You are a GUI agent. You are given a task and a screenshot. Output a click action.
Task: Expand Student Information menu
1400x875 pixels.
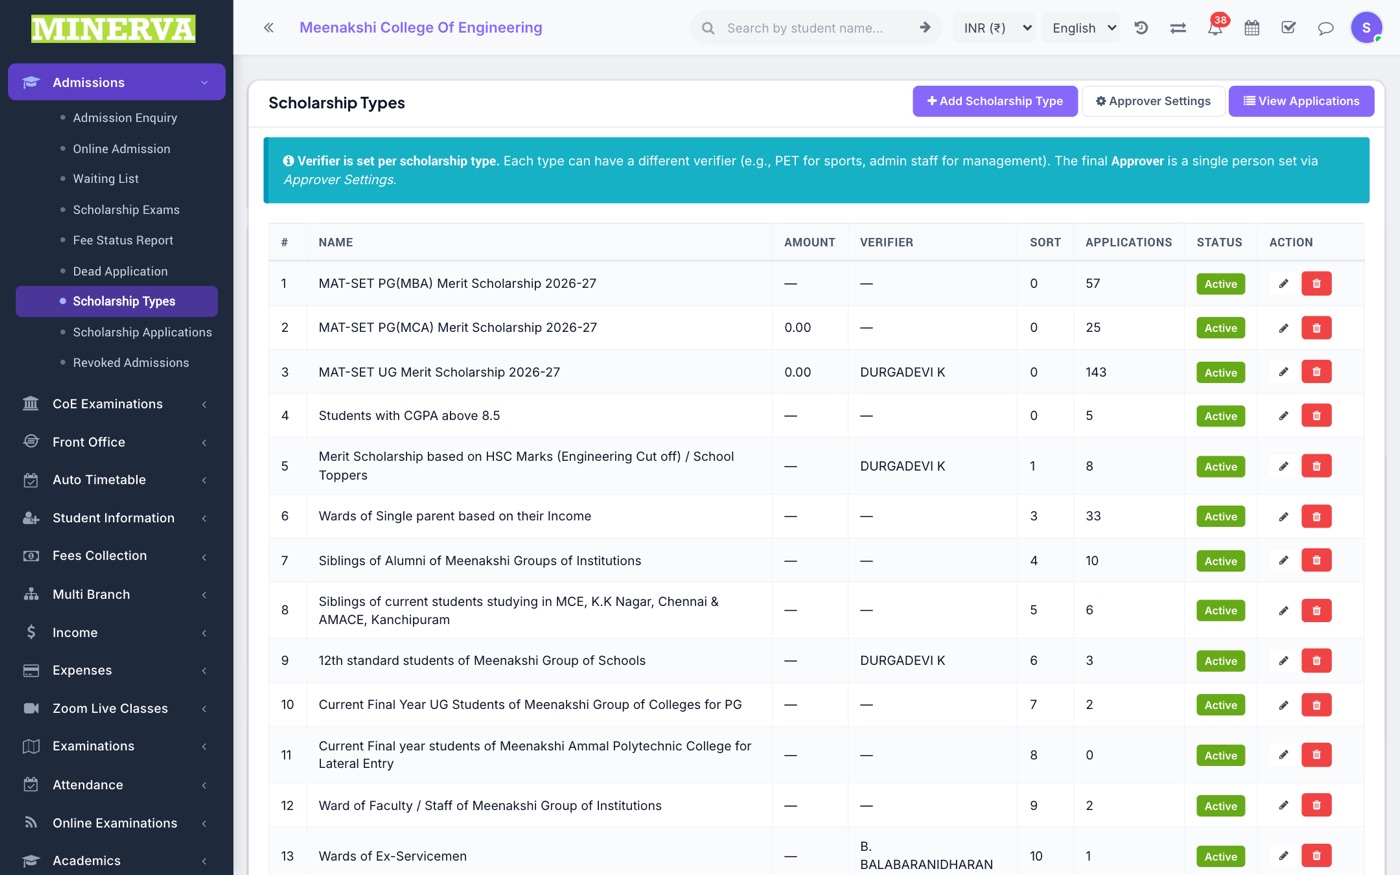[117, 518]
